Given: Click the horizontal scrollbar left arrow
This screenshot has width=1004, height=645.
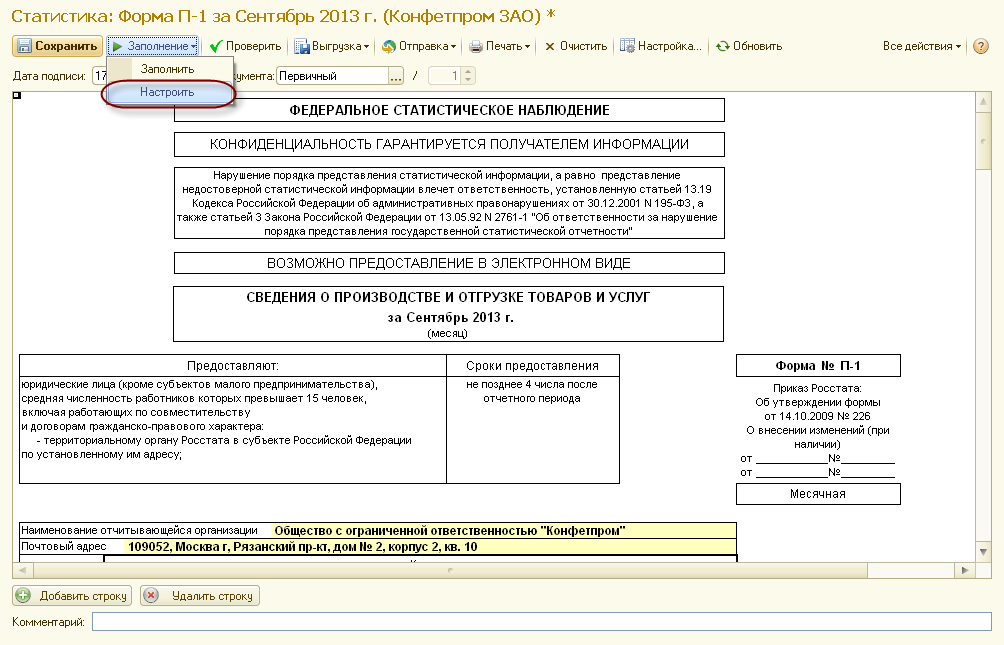Looking at the screenshot, I should pyautogui.click(x=22, y=570).
